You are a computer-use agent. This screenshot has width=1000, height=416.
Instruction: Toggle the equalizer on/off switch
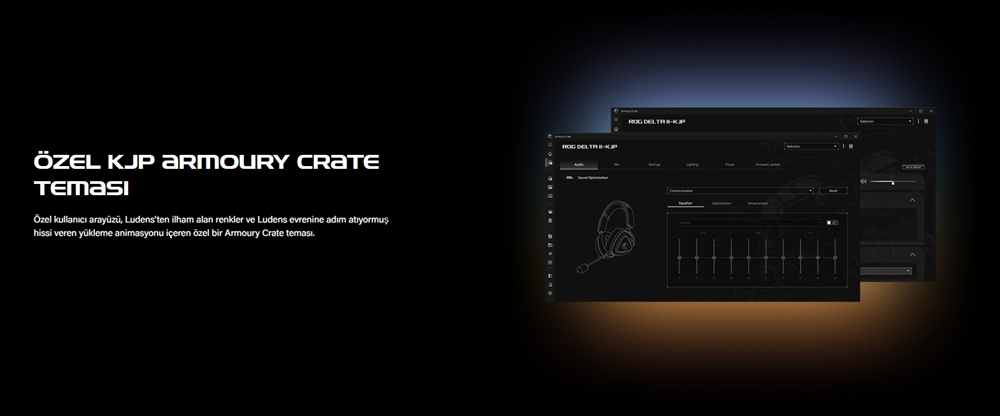tap(832, 223)
